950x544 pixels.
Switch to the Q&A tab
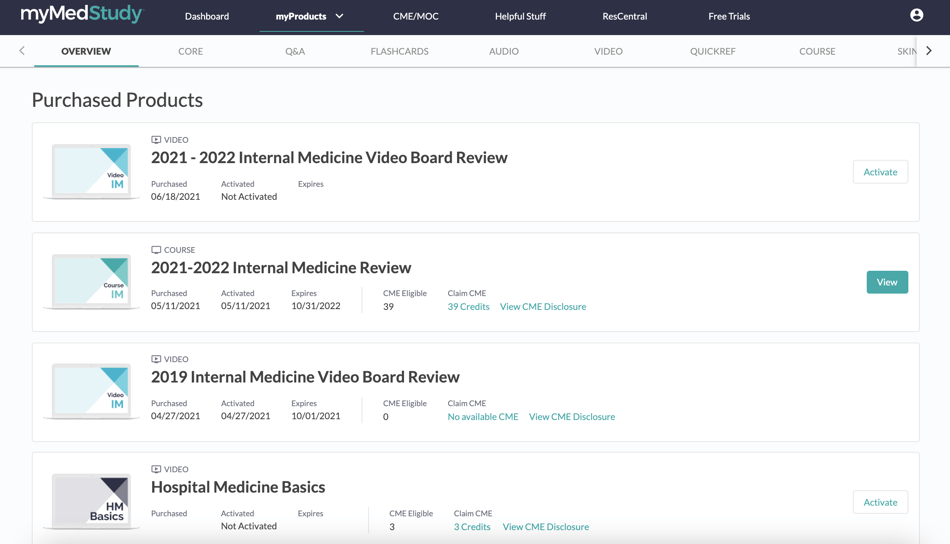295,51
